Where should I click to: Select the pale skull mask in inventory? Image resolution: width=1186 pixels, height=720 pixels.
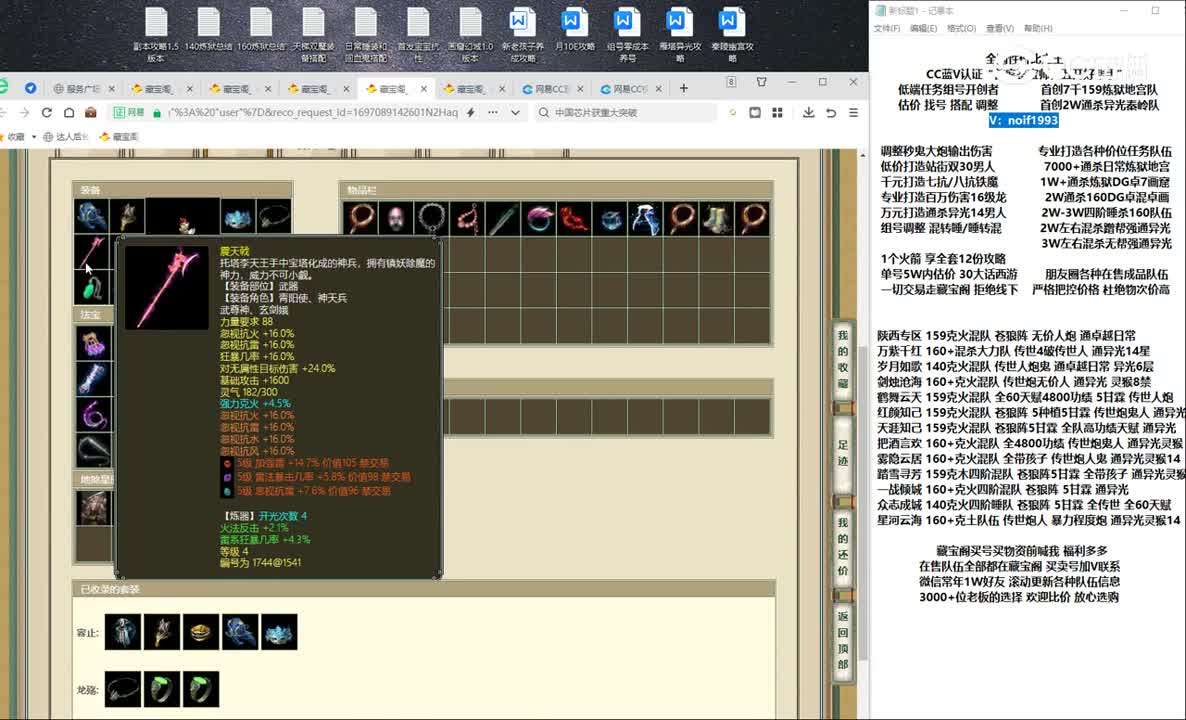(x=396, y=219)
